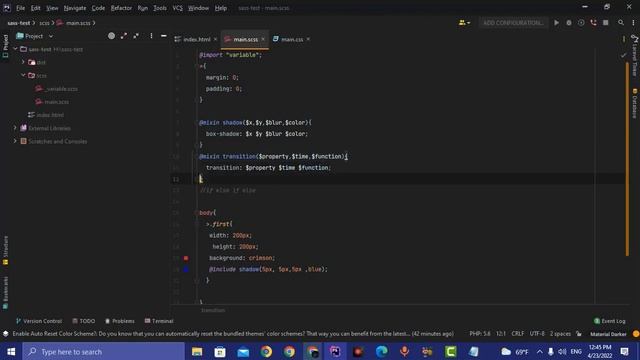
Task: Open Version Control tool window
Action: pyautogui.click(x=39, y=321)
